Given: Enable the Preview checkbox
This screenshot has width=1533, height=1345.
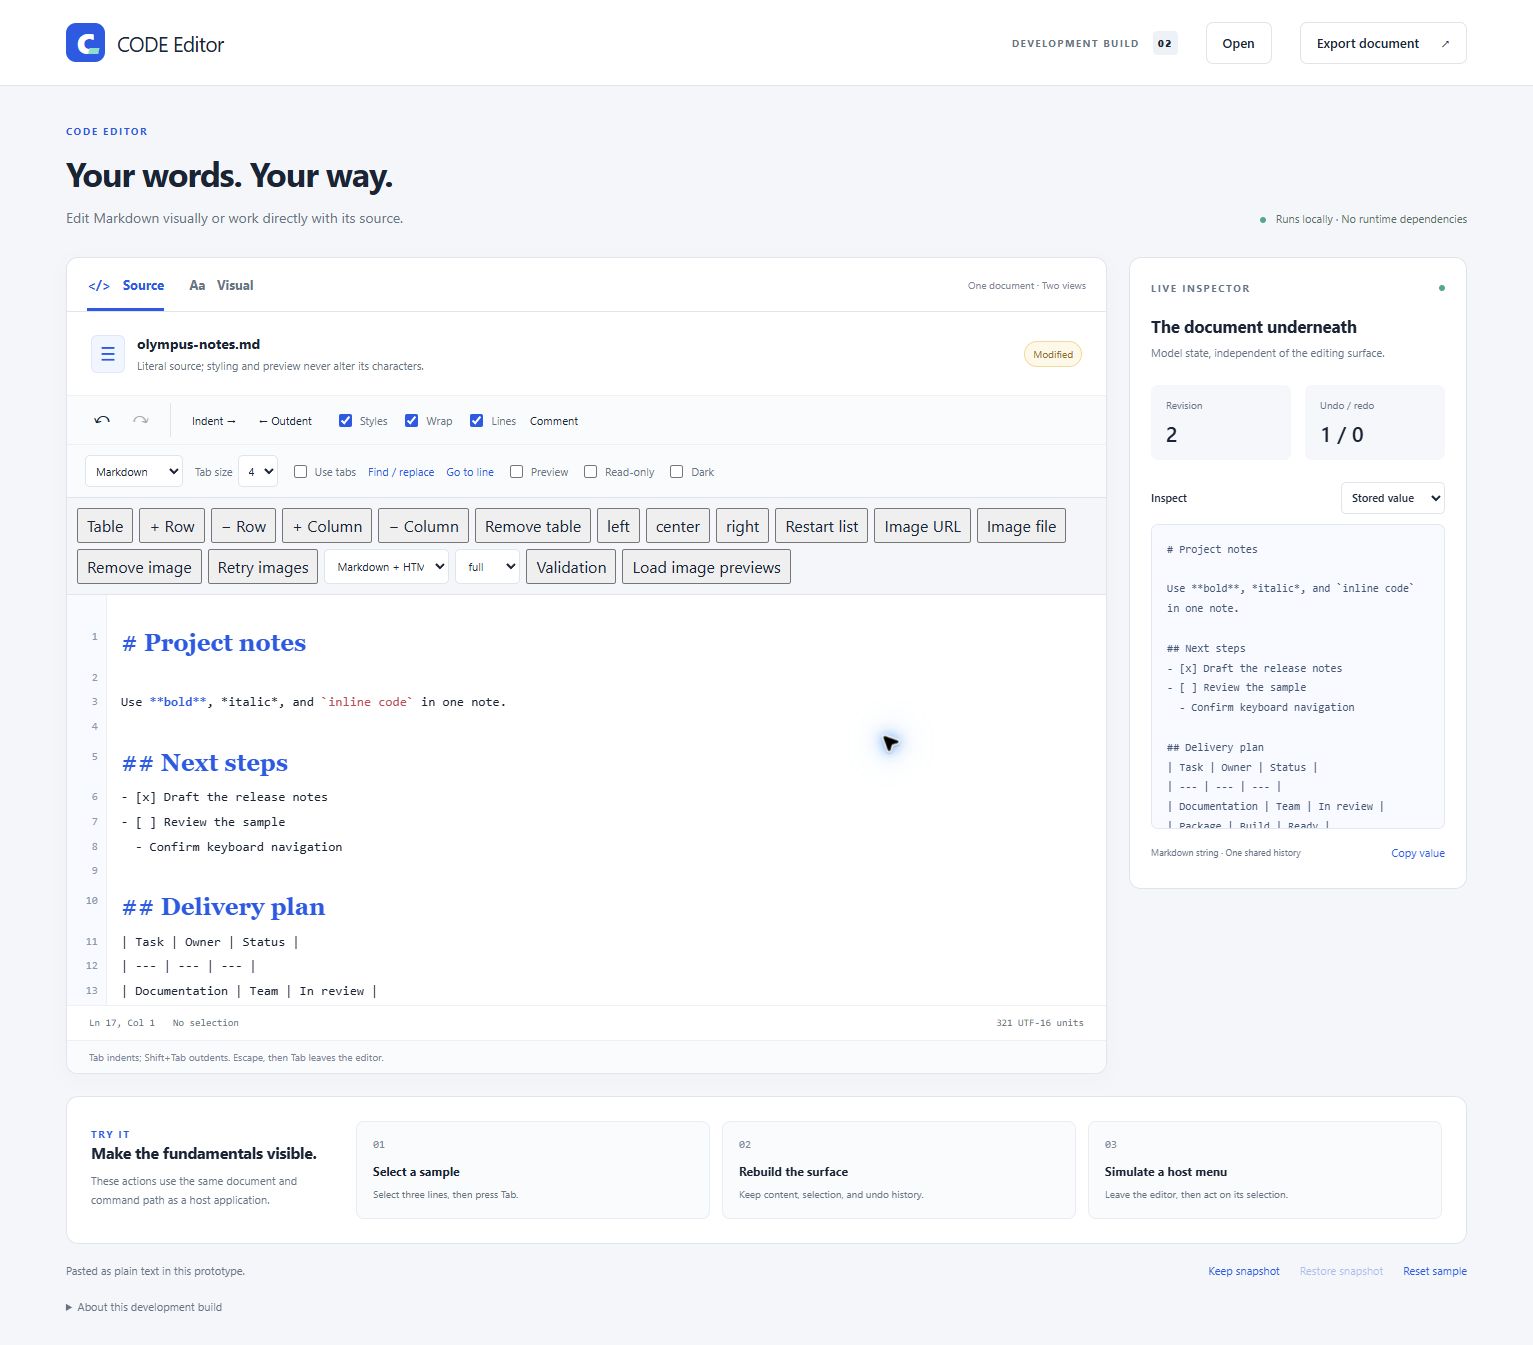Looking at the screenshot, I should [516, 472].
